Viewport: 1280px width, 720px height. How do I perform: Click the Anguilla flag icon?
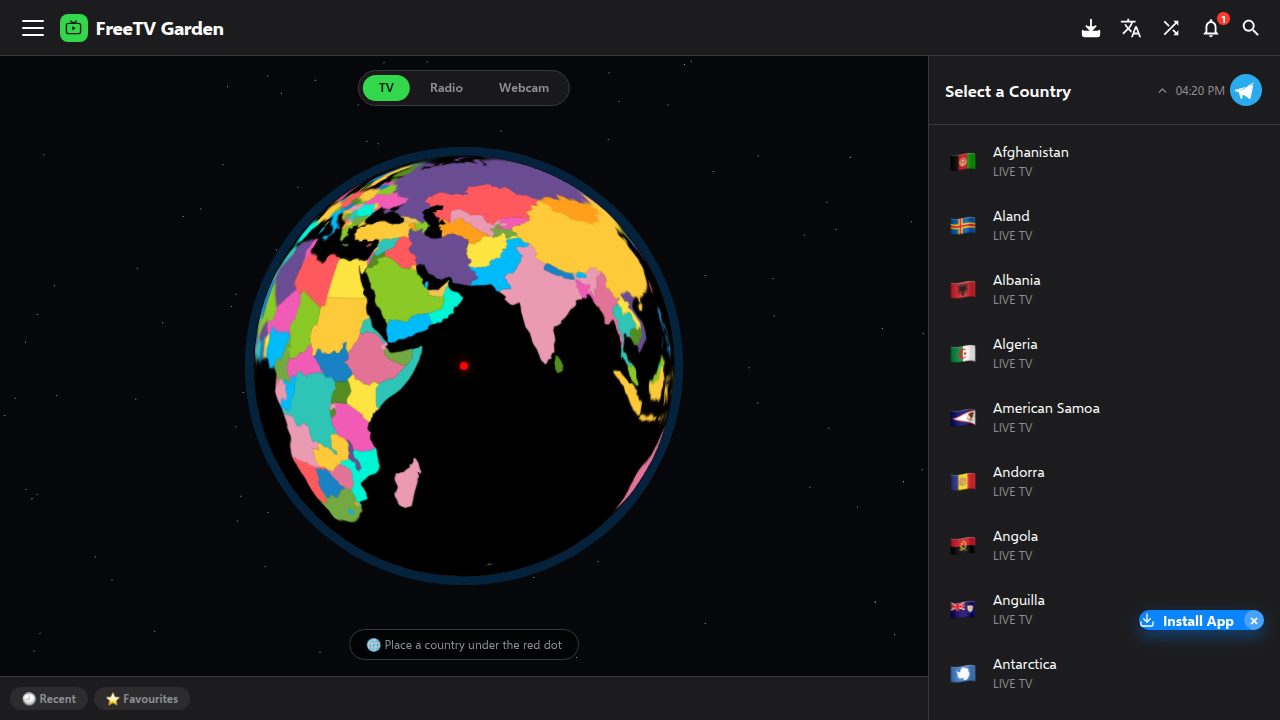pyautogui.click(x=963, y=609)
